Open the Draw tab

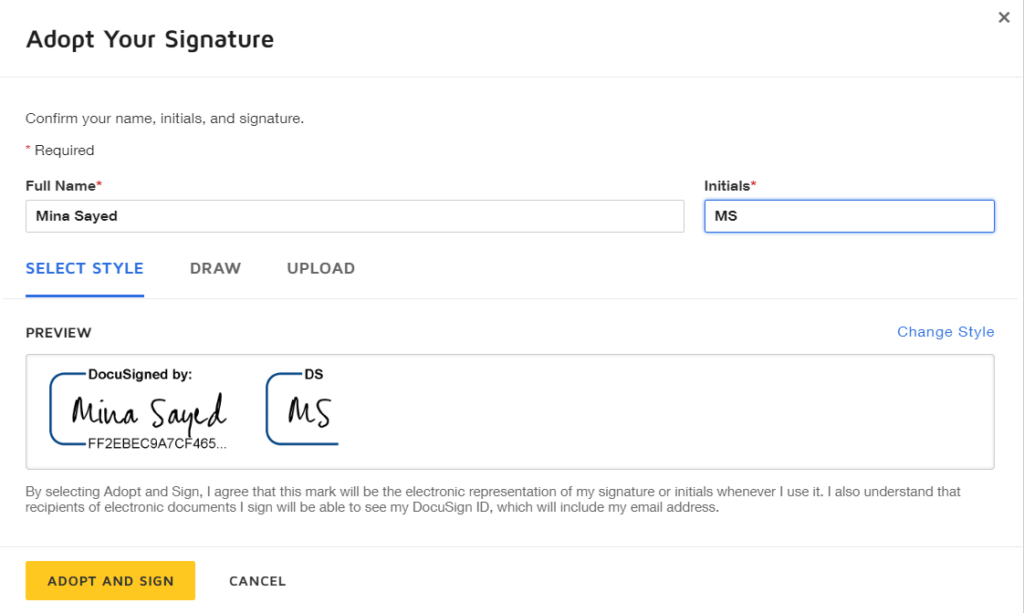click(x=216, y=268)
